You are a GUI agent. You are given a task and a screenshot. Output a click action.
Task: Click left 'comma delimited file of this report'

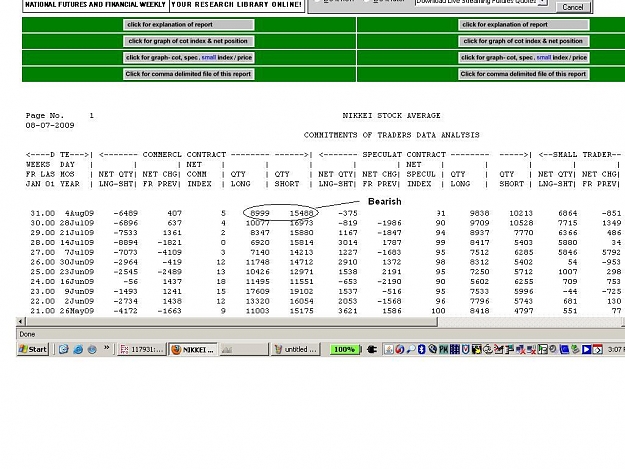click(x=189, y=74)
